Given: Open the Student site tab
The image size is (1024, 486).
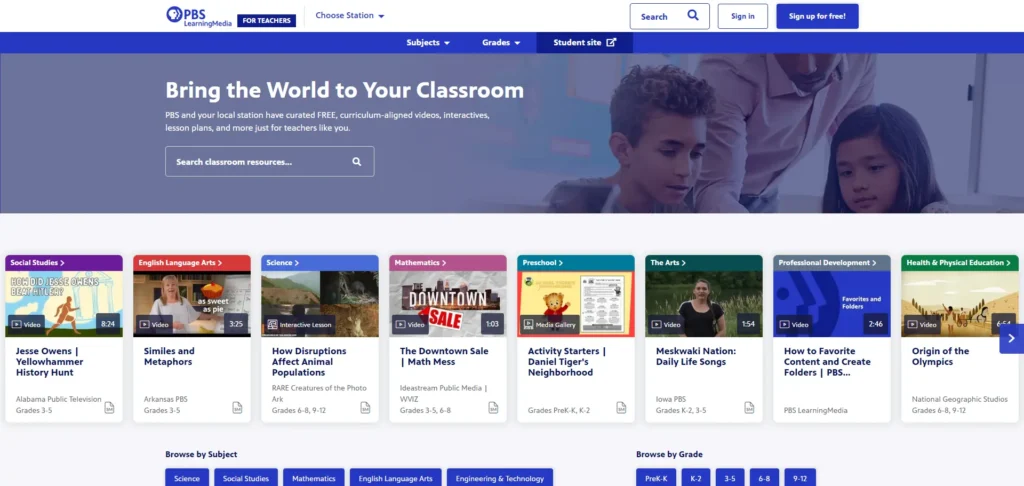Looking at the screenshot, I should (x=584, y=42).
